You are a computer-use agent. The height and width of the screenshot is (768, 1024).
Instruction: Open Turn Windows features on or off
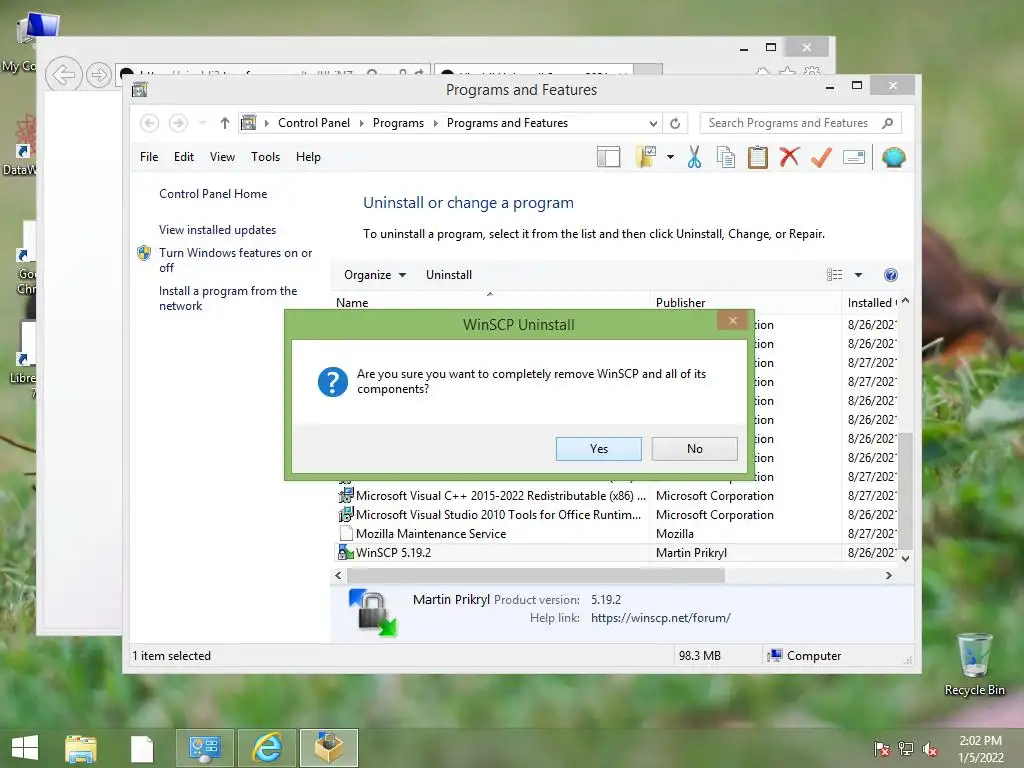[x=235, y=260]
